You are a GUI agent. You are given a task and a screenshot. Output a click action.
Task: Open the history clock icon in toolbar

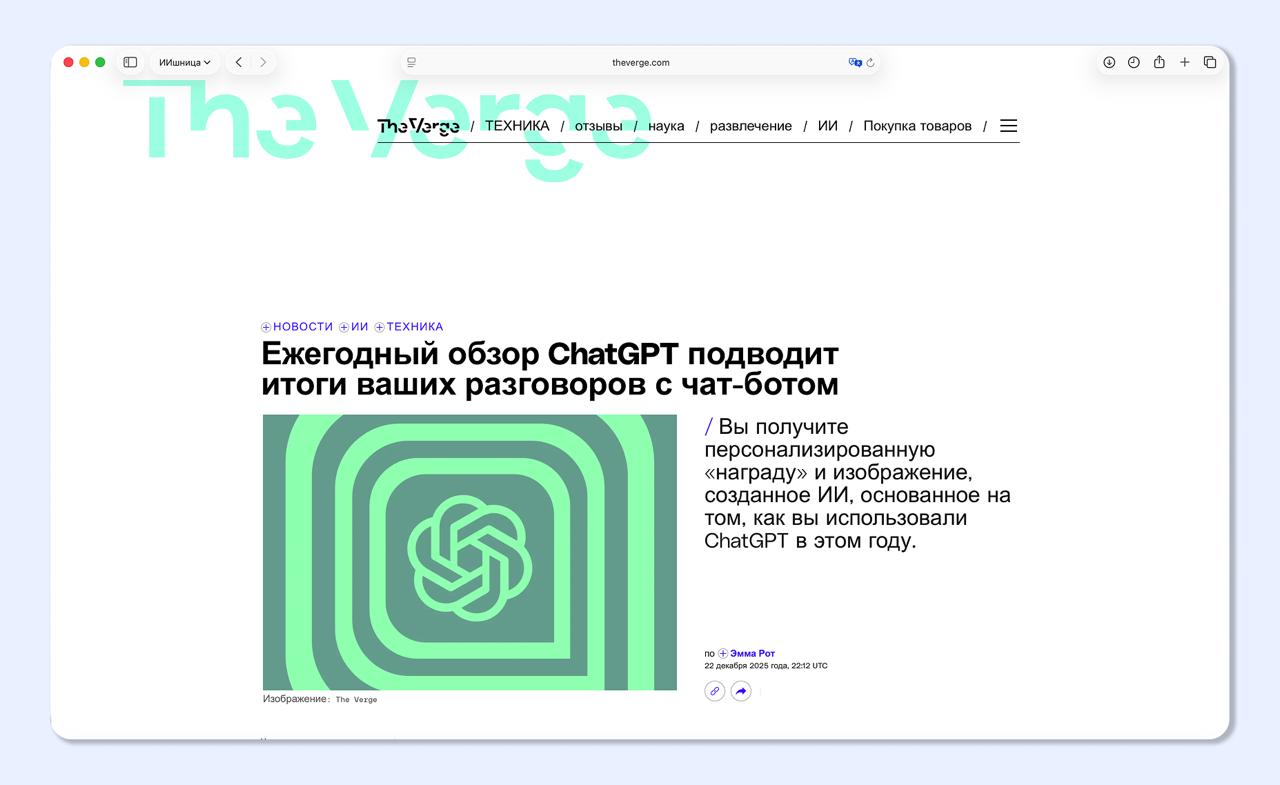tap(1134, 62)
